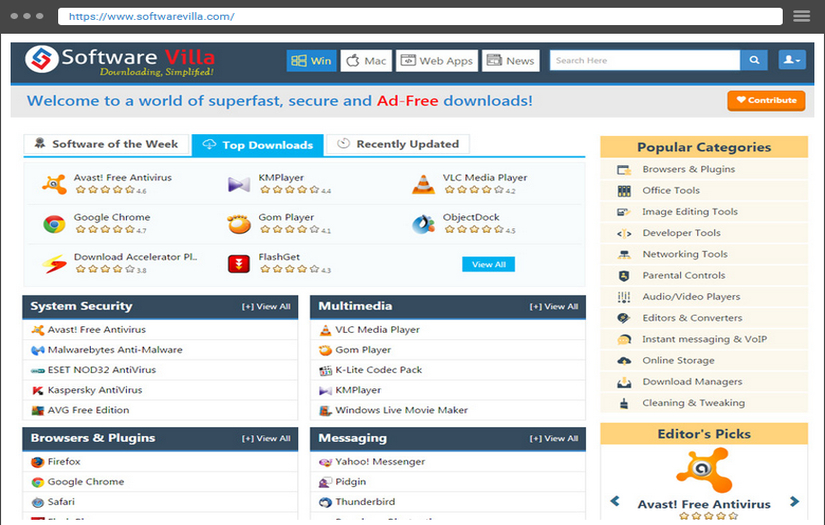Screen dimensions: 825x525
Task: Open the browser hamburger menu
Action: click(x=801, y=16)
